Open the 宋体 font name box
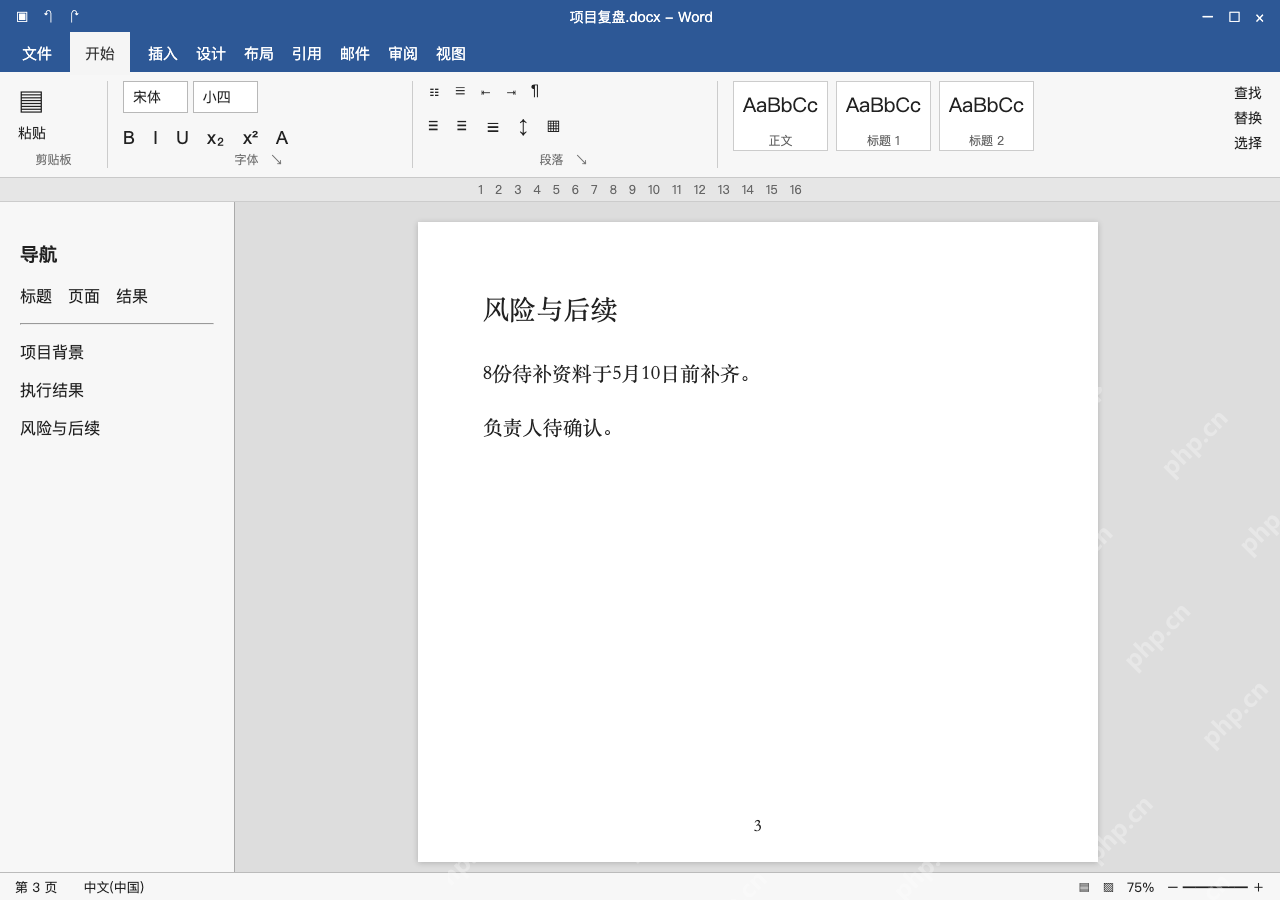 [x=155, y=97]
